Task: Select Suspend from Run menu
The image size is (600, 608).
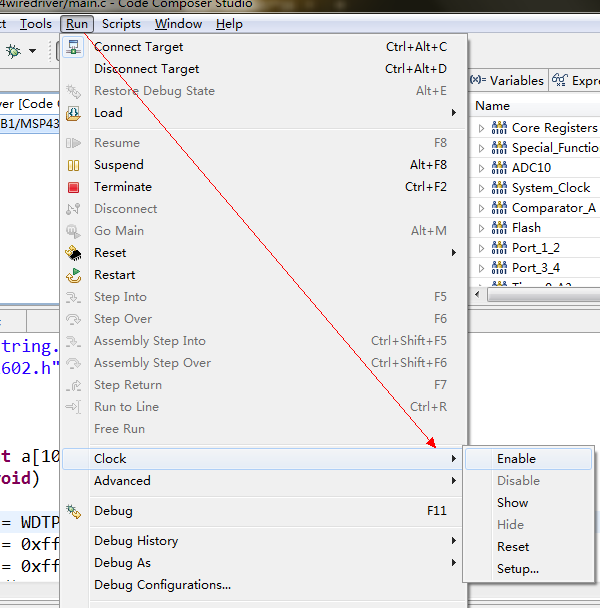Action: pyautogui.click(x=264, y=165)
